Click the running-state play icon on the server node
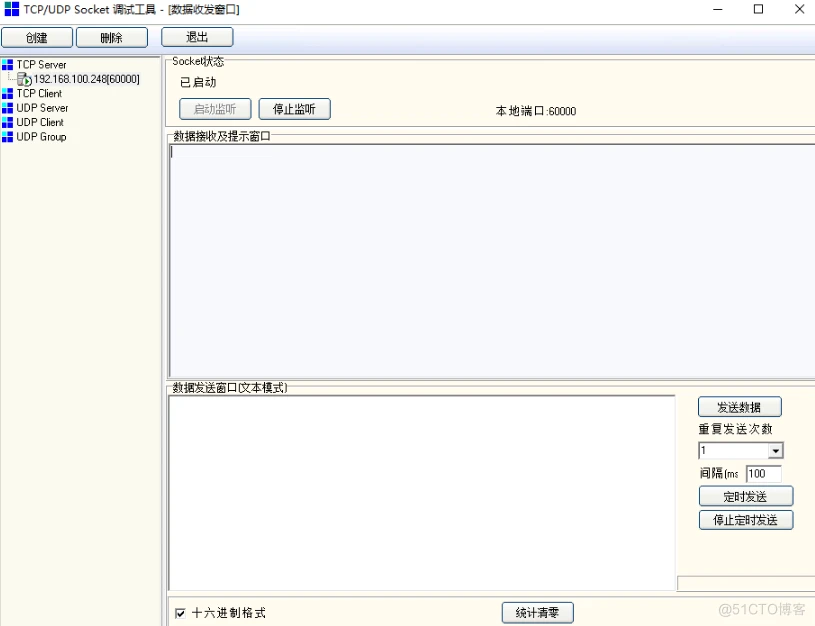 click(27, 80)
